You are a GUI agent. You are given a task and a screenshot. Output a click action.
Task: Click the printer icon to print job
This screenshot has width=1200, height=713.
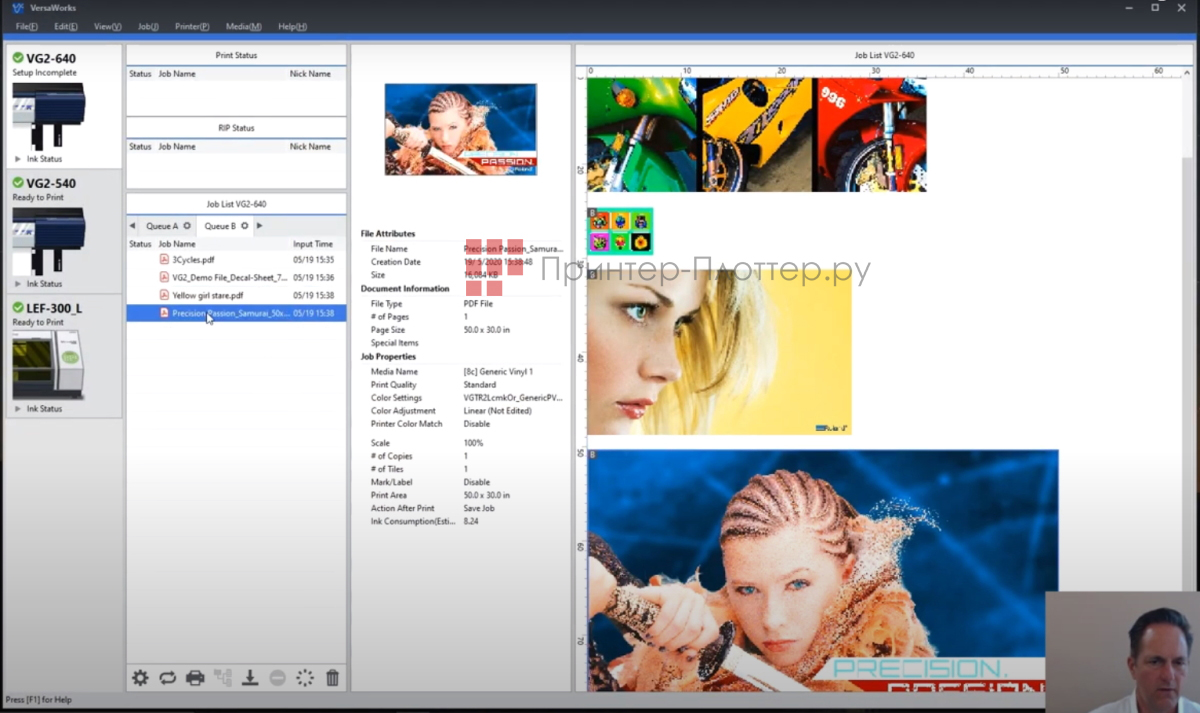195,678
